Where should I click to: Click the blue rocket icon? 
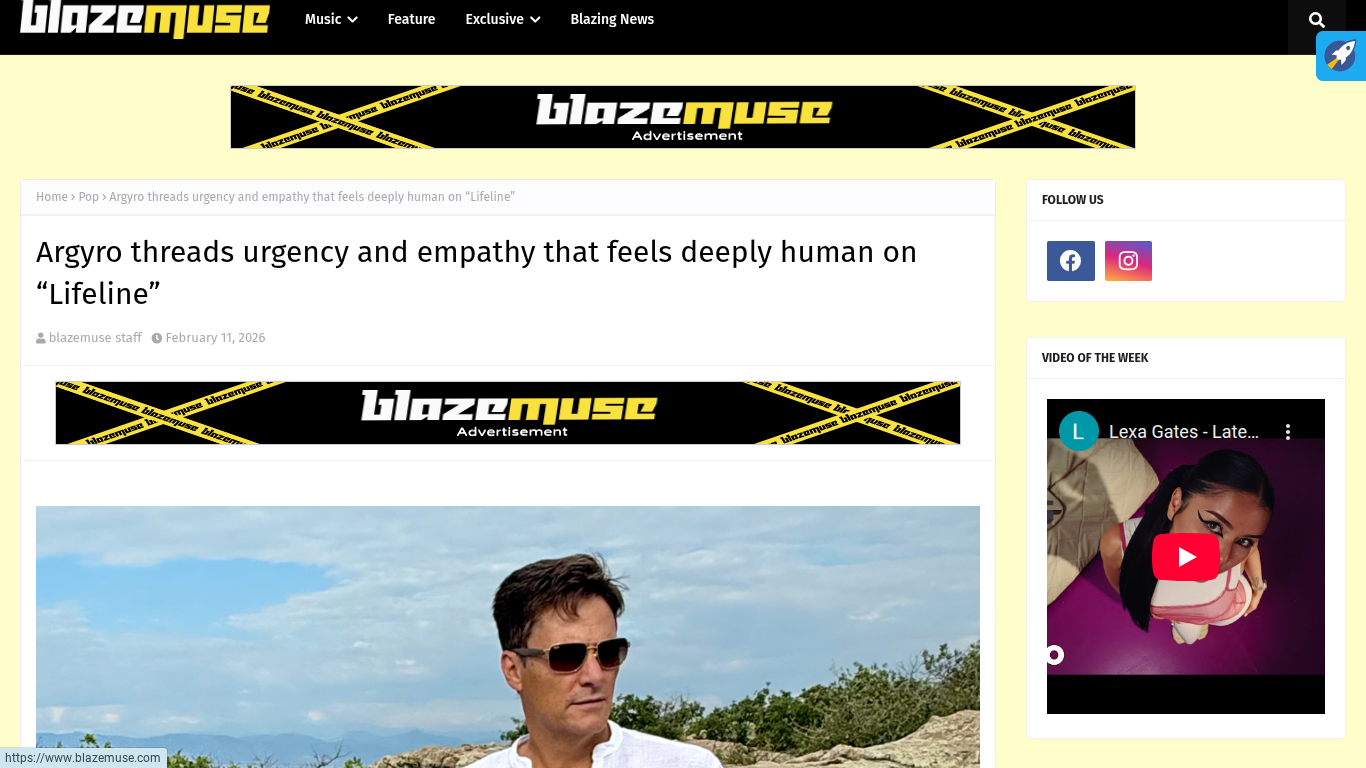pos(1341,56)
